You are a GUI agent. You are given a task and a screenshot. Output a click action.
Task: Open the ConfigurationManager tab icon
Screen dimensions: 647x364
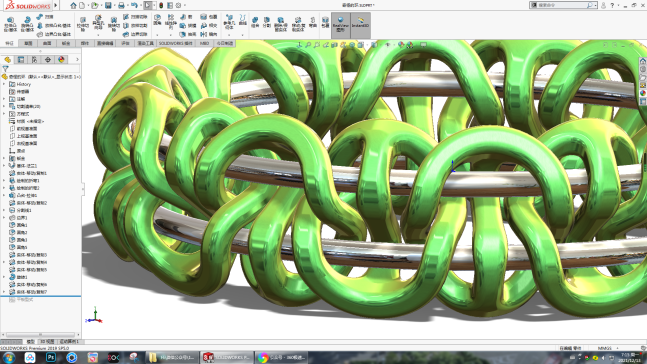(x=34, y=60)
